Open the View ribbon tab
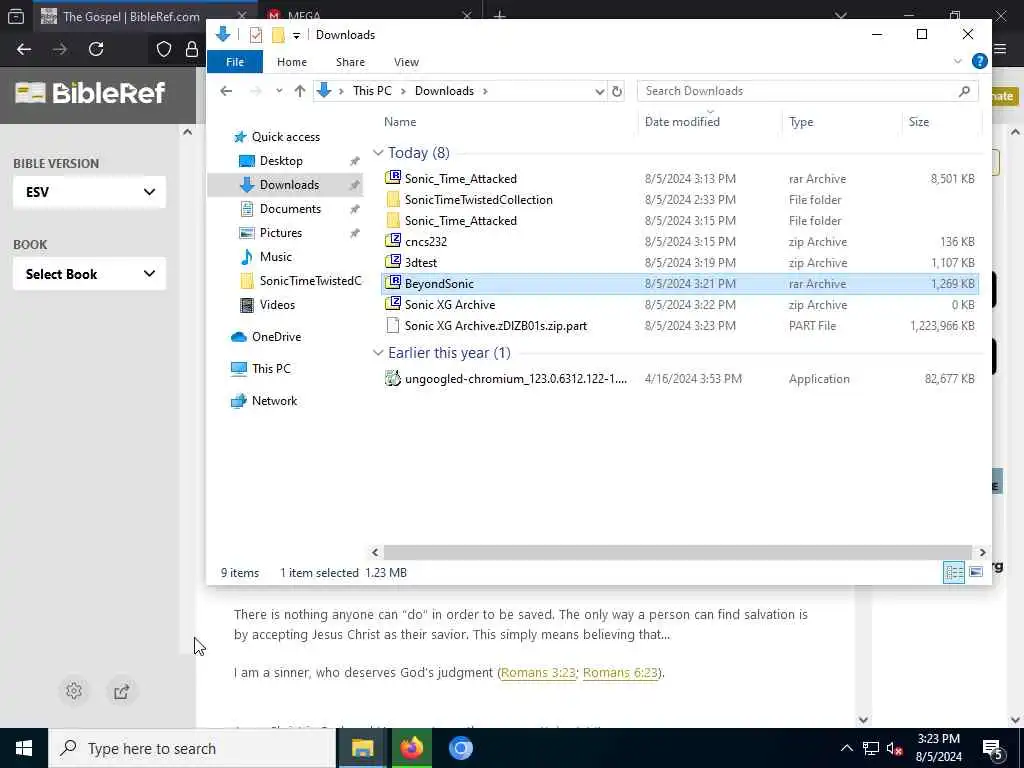The image size is (1024, 768). click(x=406, y=62)
